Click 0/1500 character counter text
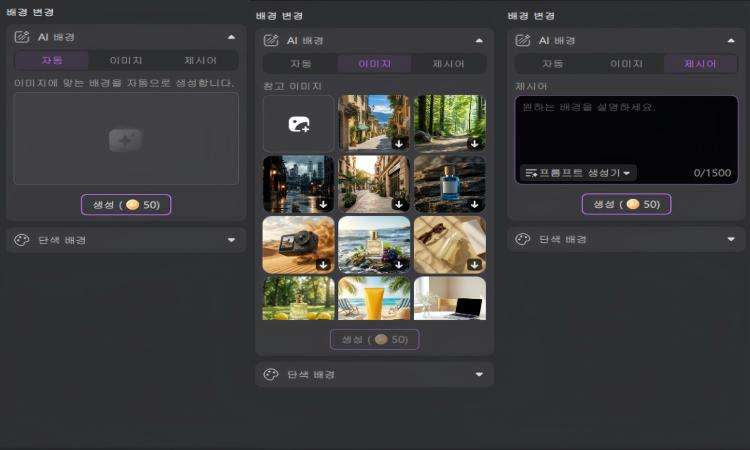 point(712,173)
